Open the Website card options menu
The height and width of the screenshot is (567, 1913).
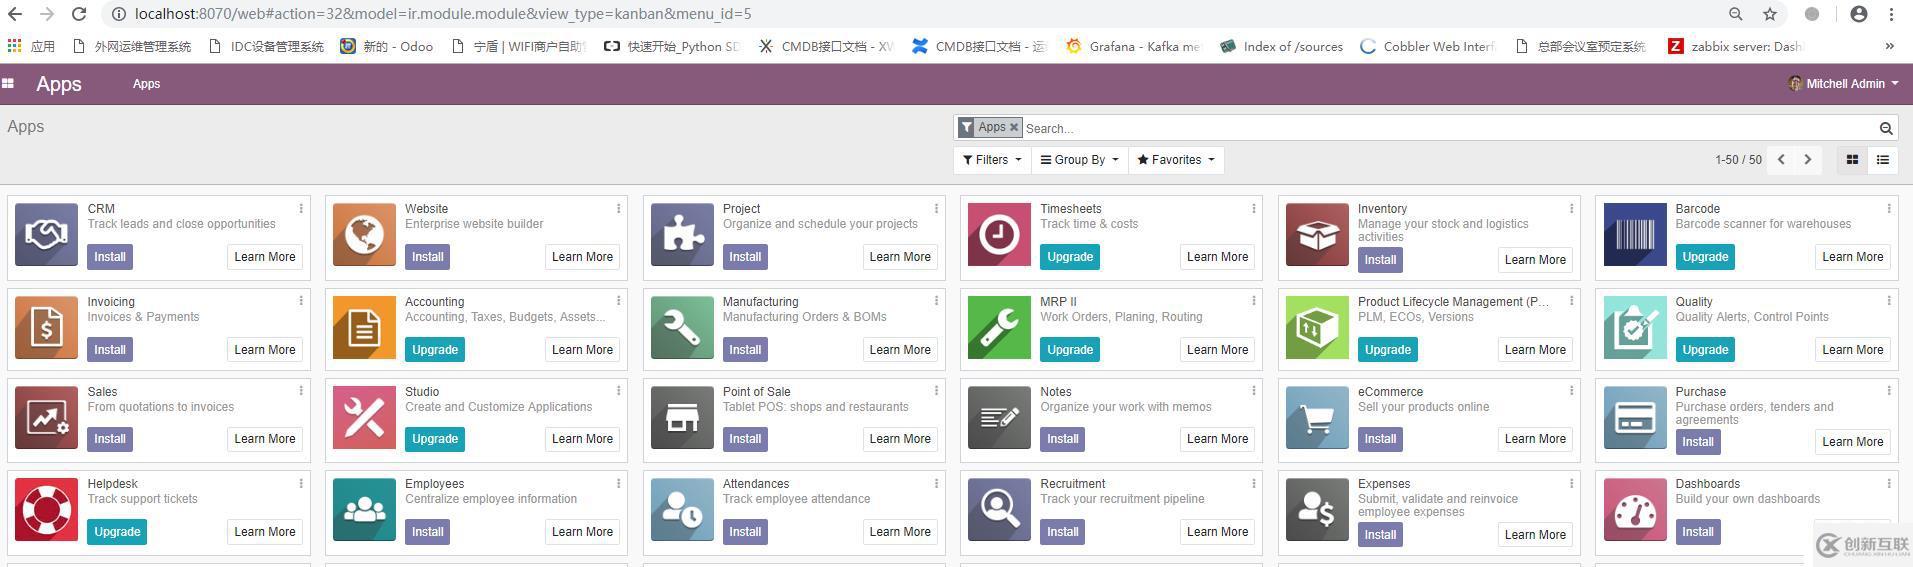pos(618,209)
